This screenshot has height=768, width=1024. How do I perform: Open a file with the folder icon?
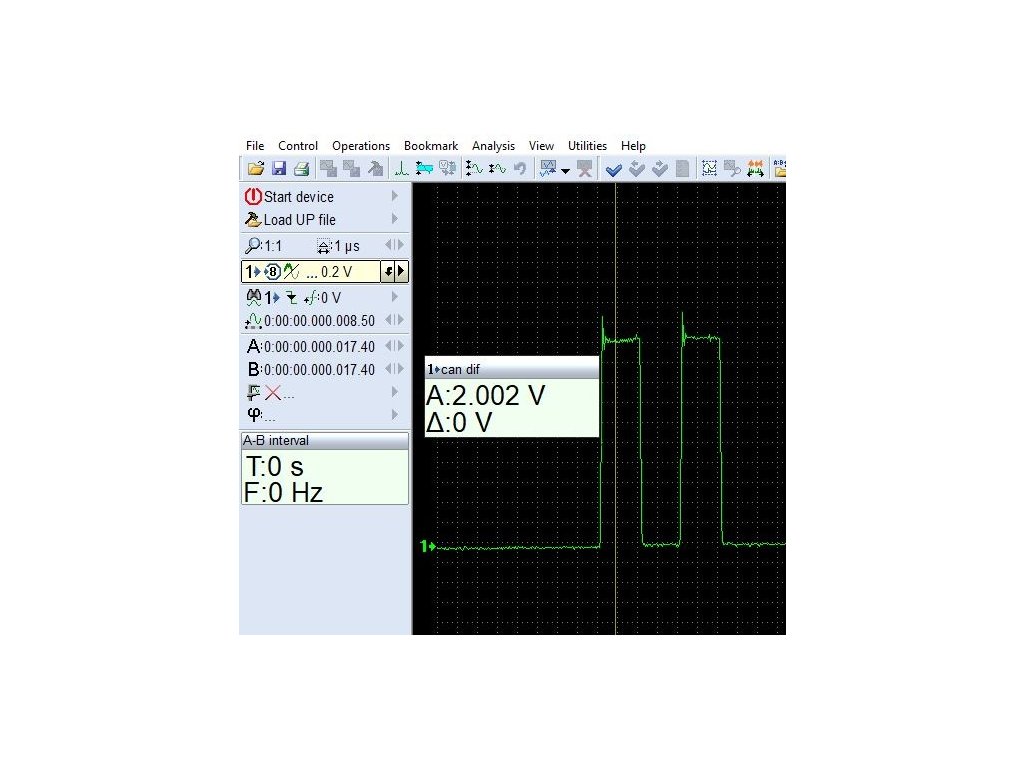(256, 168)
